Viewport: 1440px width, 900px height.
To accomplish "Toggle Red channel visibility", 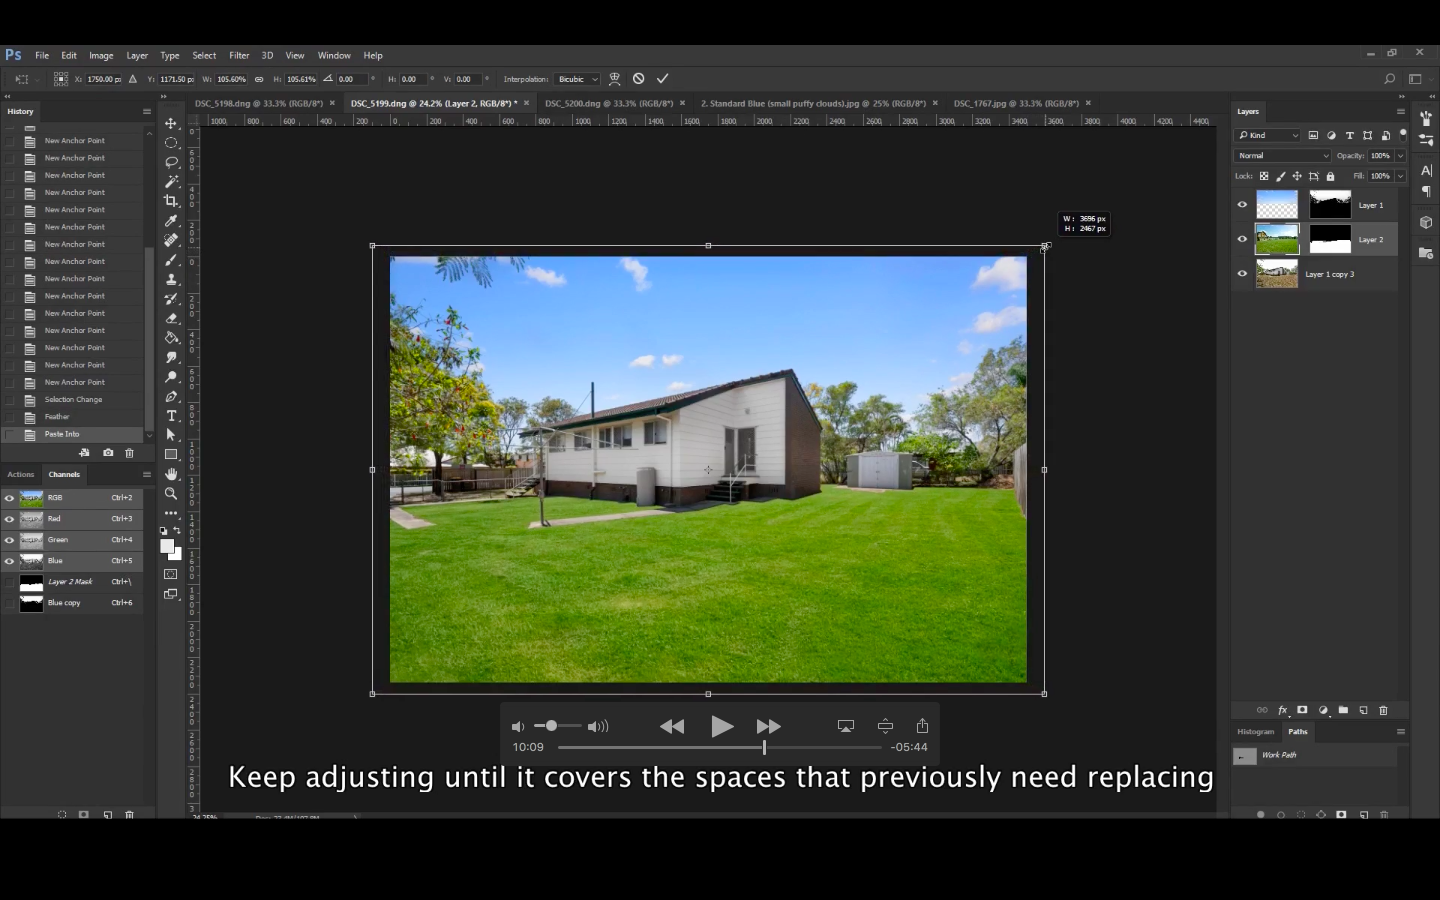I will click(9, 519).
